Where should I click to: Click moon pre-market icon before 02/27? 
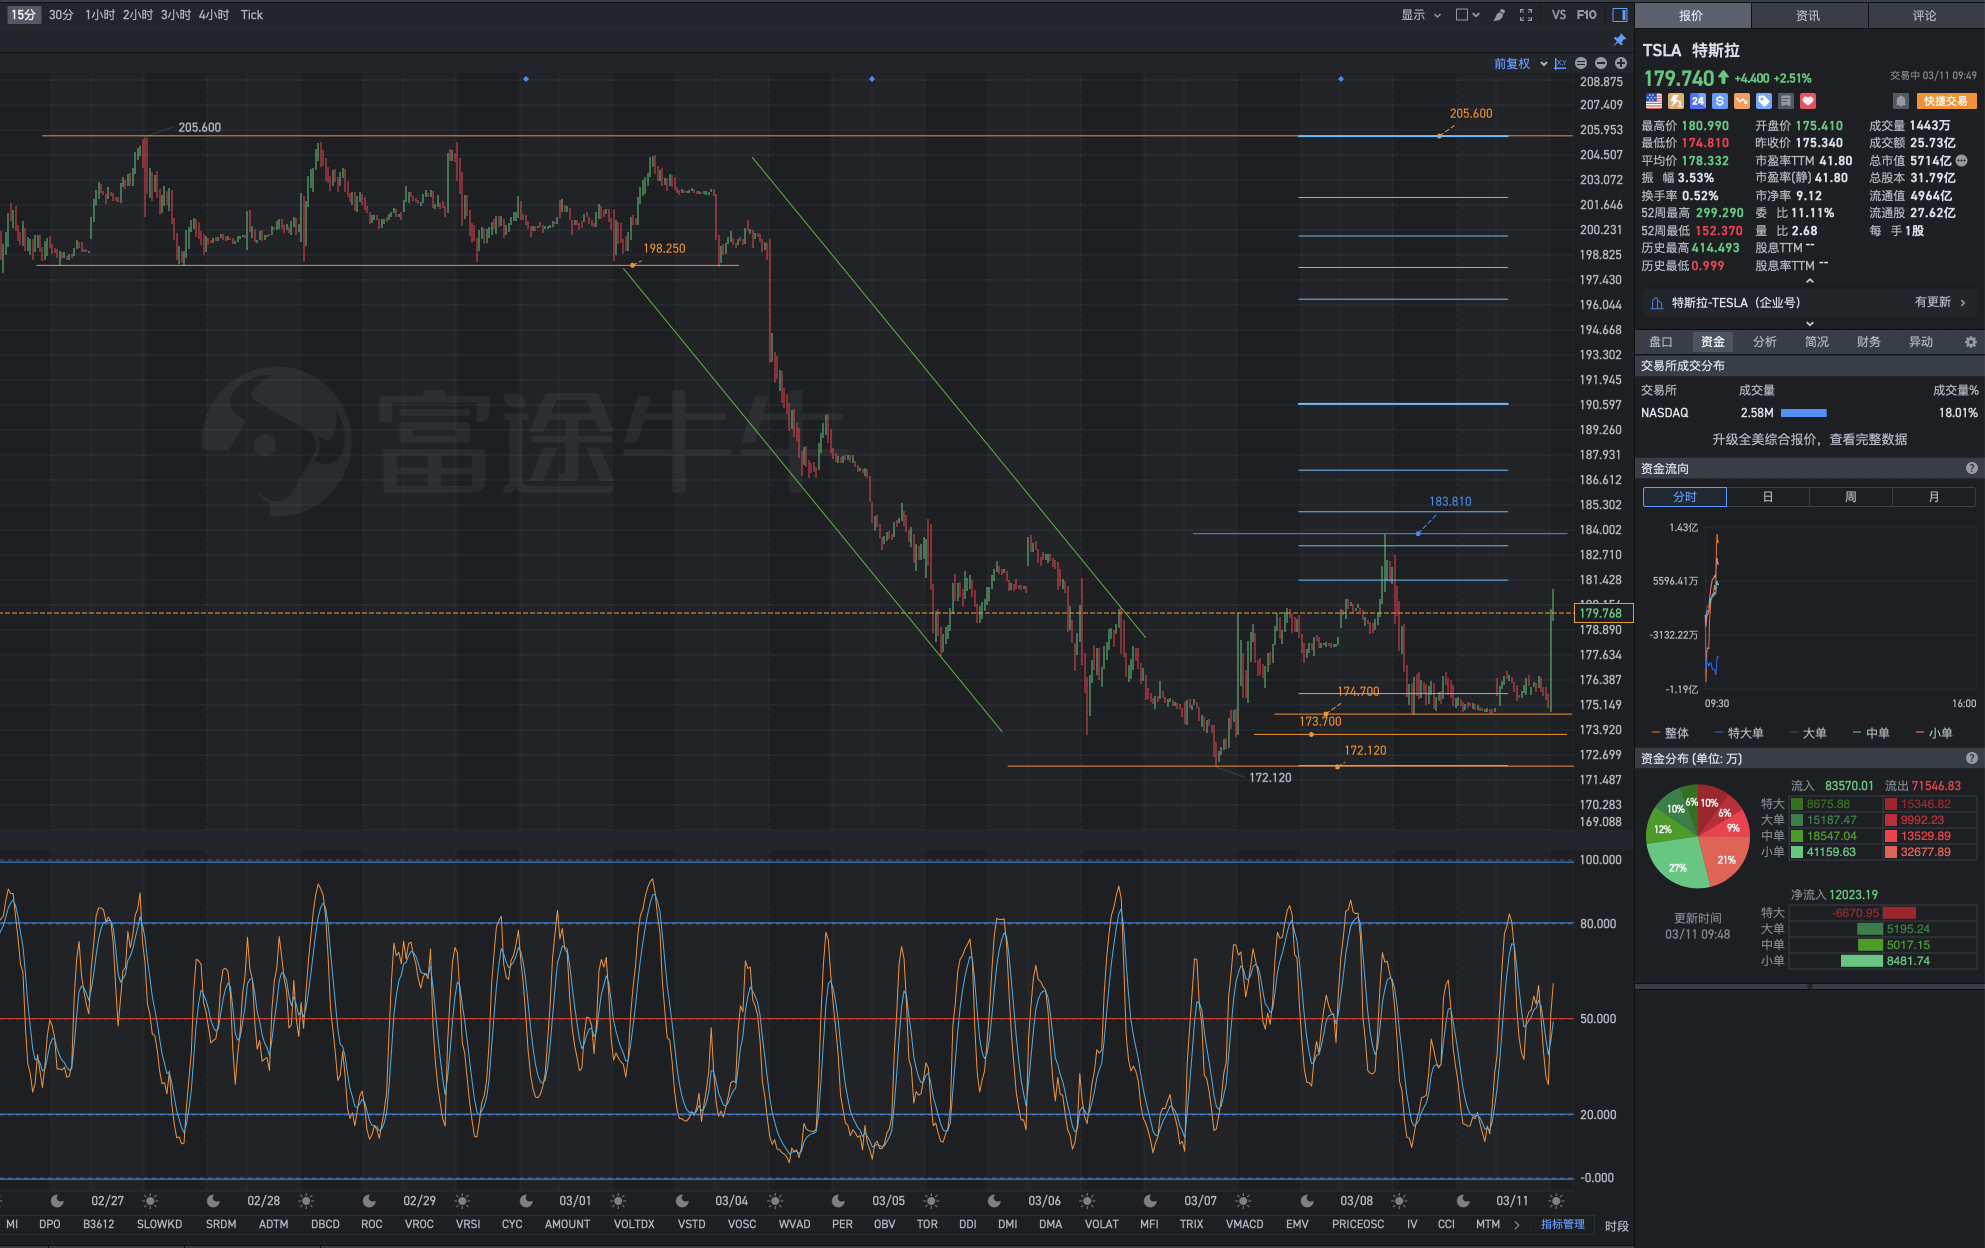click(x=57, y=1200)
